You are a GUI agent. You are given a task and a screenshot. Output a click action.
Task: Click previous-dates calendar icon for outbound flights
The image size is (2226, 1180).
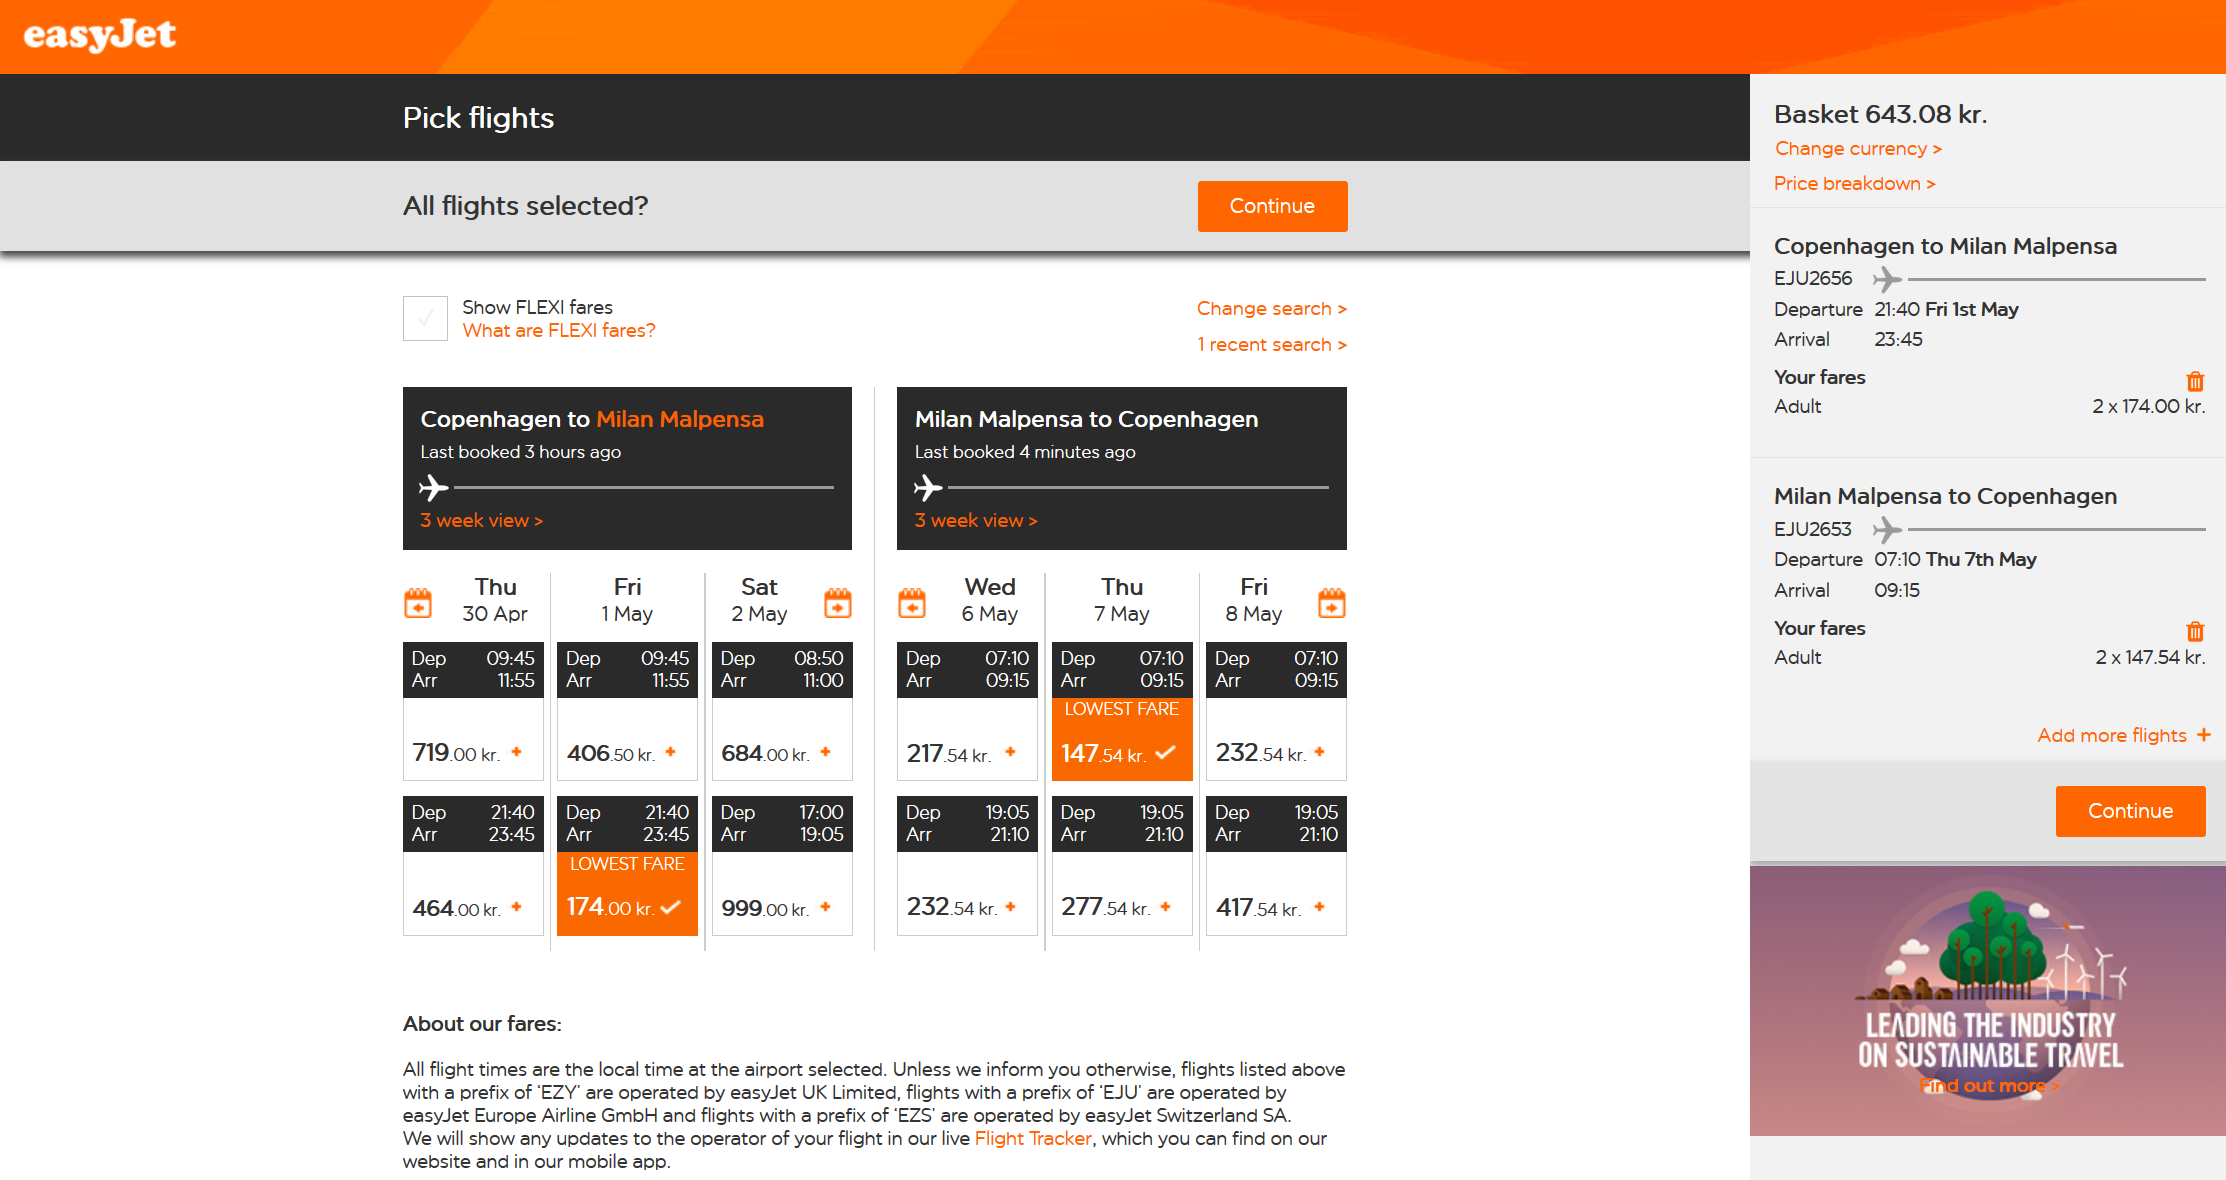coord(418,603)
